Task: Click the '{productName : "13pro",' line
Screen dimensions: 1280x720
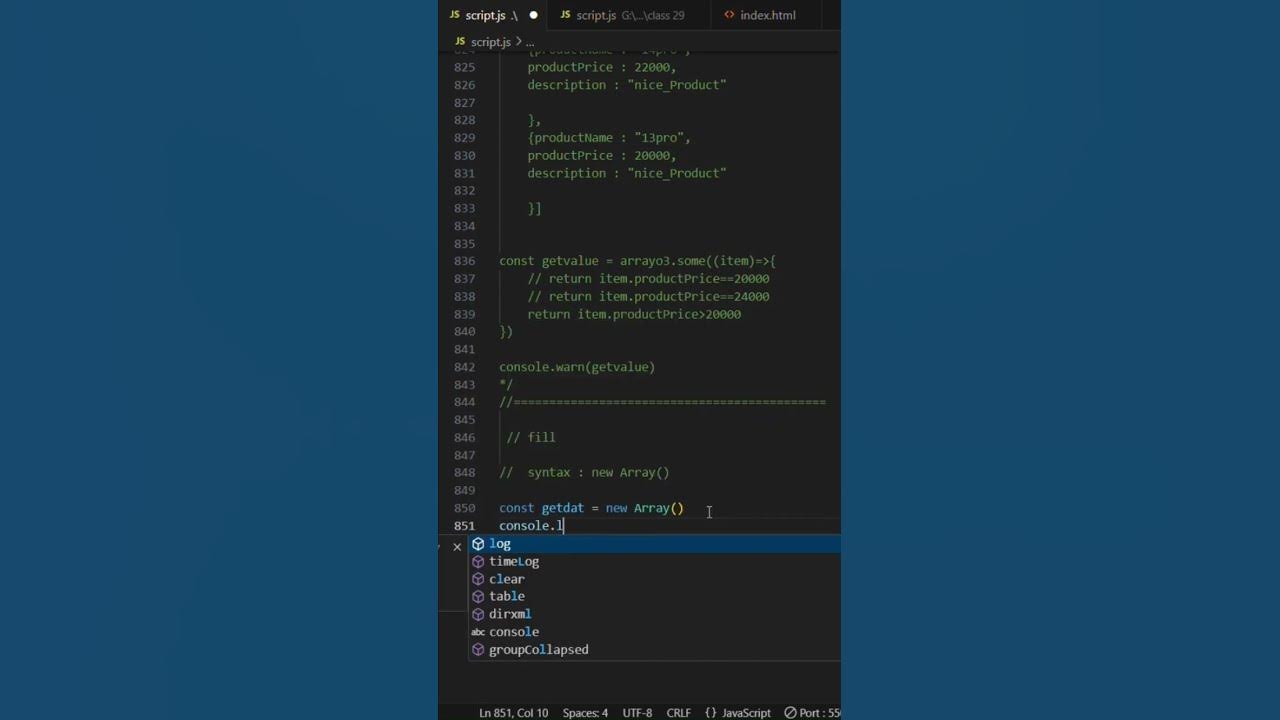Action: (x=609, y=137)
